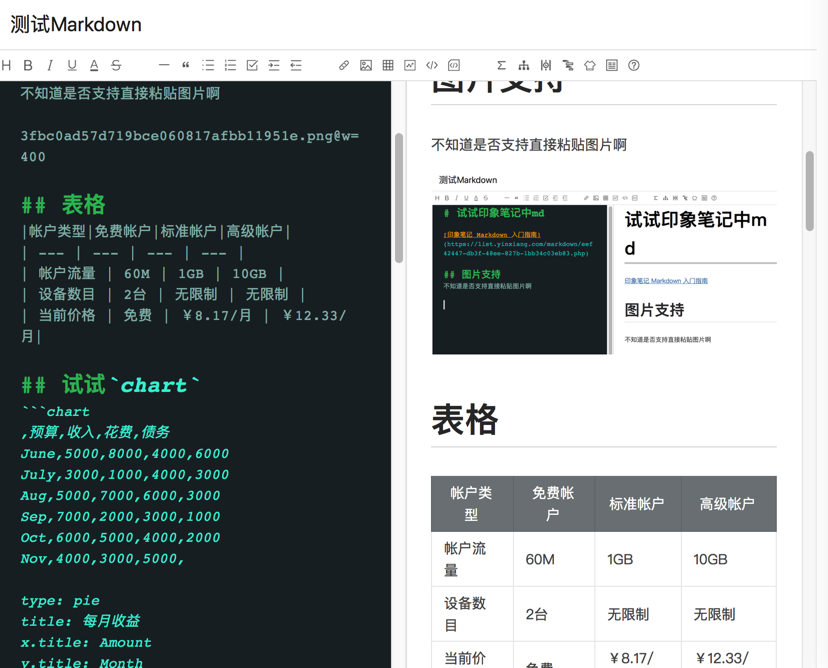Click editor line 'type: pie'
The width and height of the screenshot is (828, 668).
tap(60, 600)
